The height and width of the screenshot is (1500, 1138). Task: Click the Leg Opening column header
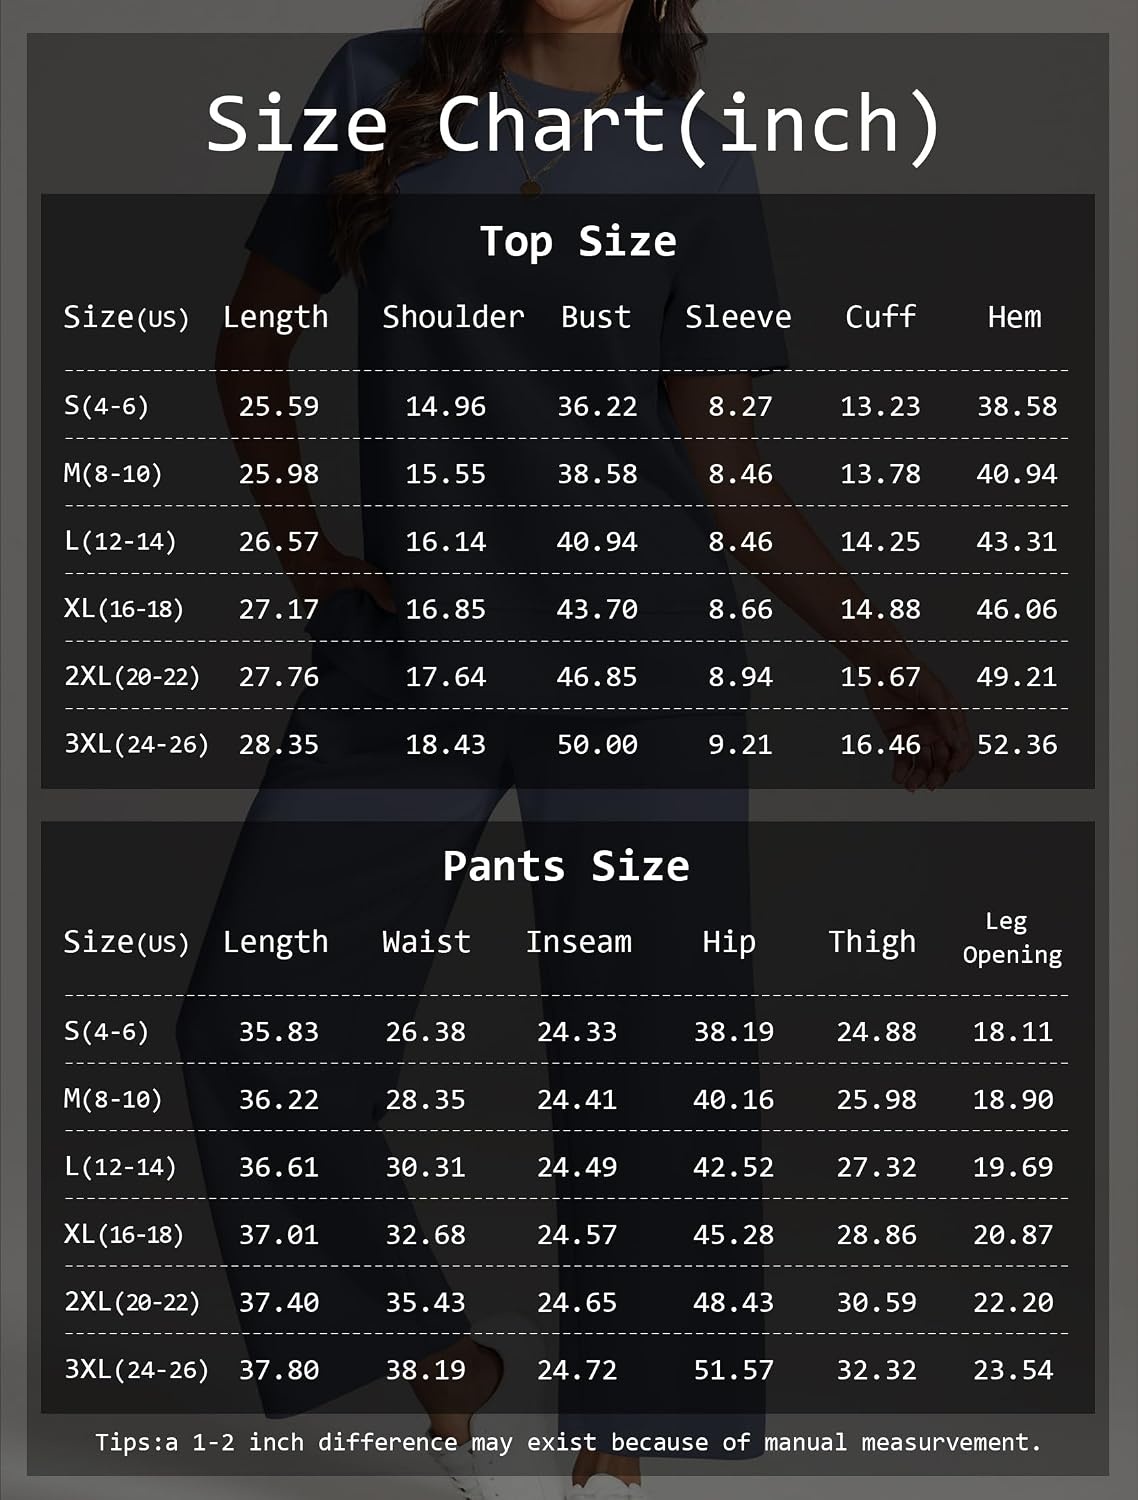point(1012,938)
